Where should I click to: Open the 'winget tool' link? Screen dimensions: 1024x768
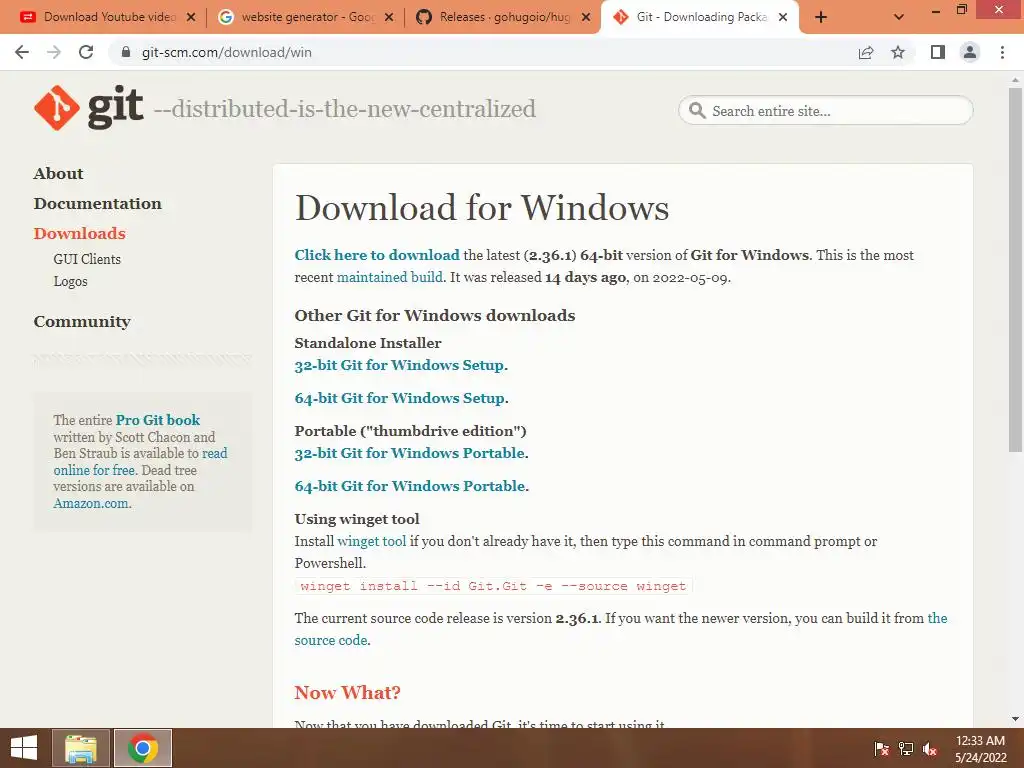(372, 541)
